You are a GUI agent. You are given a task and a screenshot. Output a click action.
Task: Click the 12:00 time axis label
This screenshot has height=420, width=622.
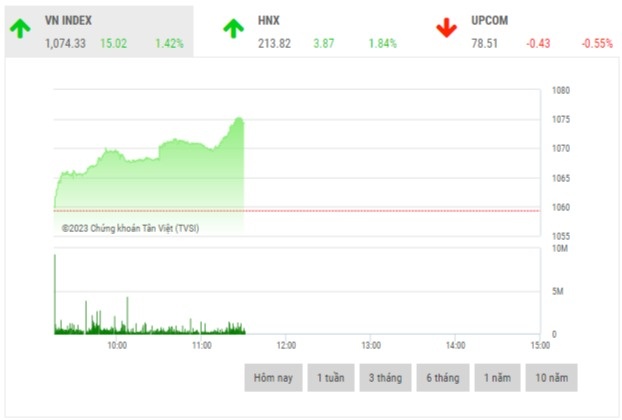point(285,345)
